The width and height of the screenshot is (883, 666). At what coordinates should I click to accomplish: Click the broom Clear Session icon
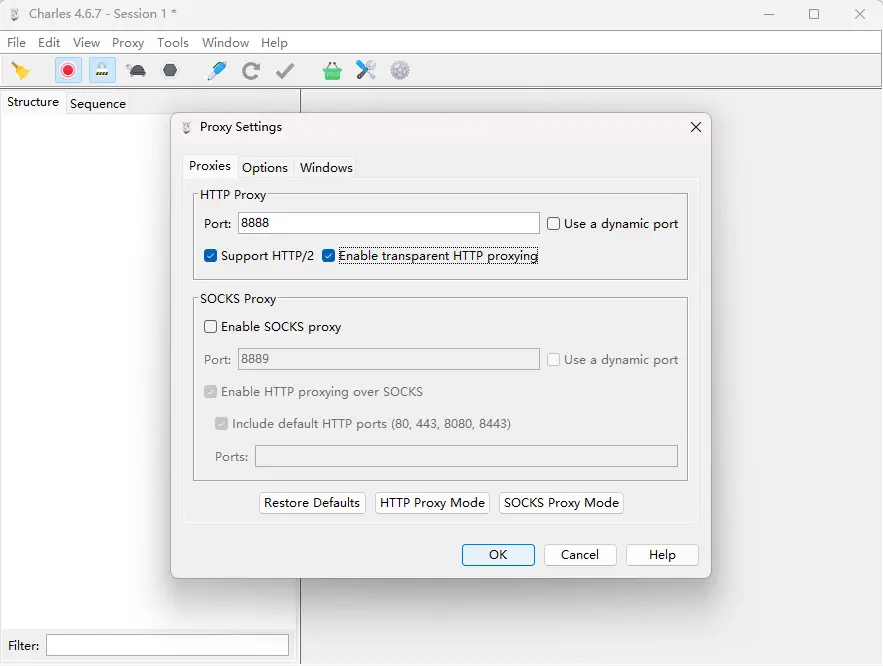(21, 71)
